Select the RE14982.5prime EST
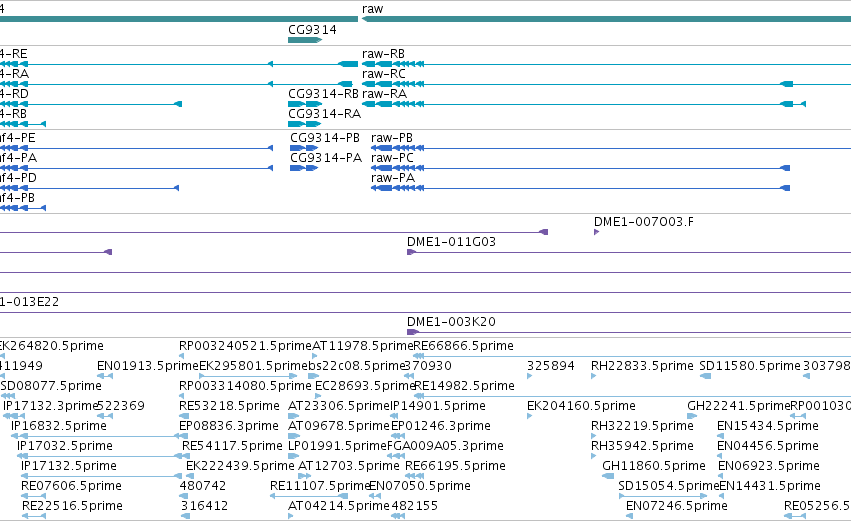 464,386
